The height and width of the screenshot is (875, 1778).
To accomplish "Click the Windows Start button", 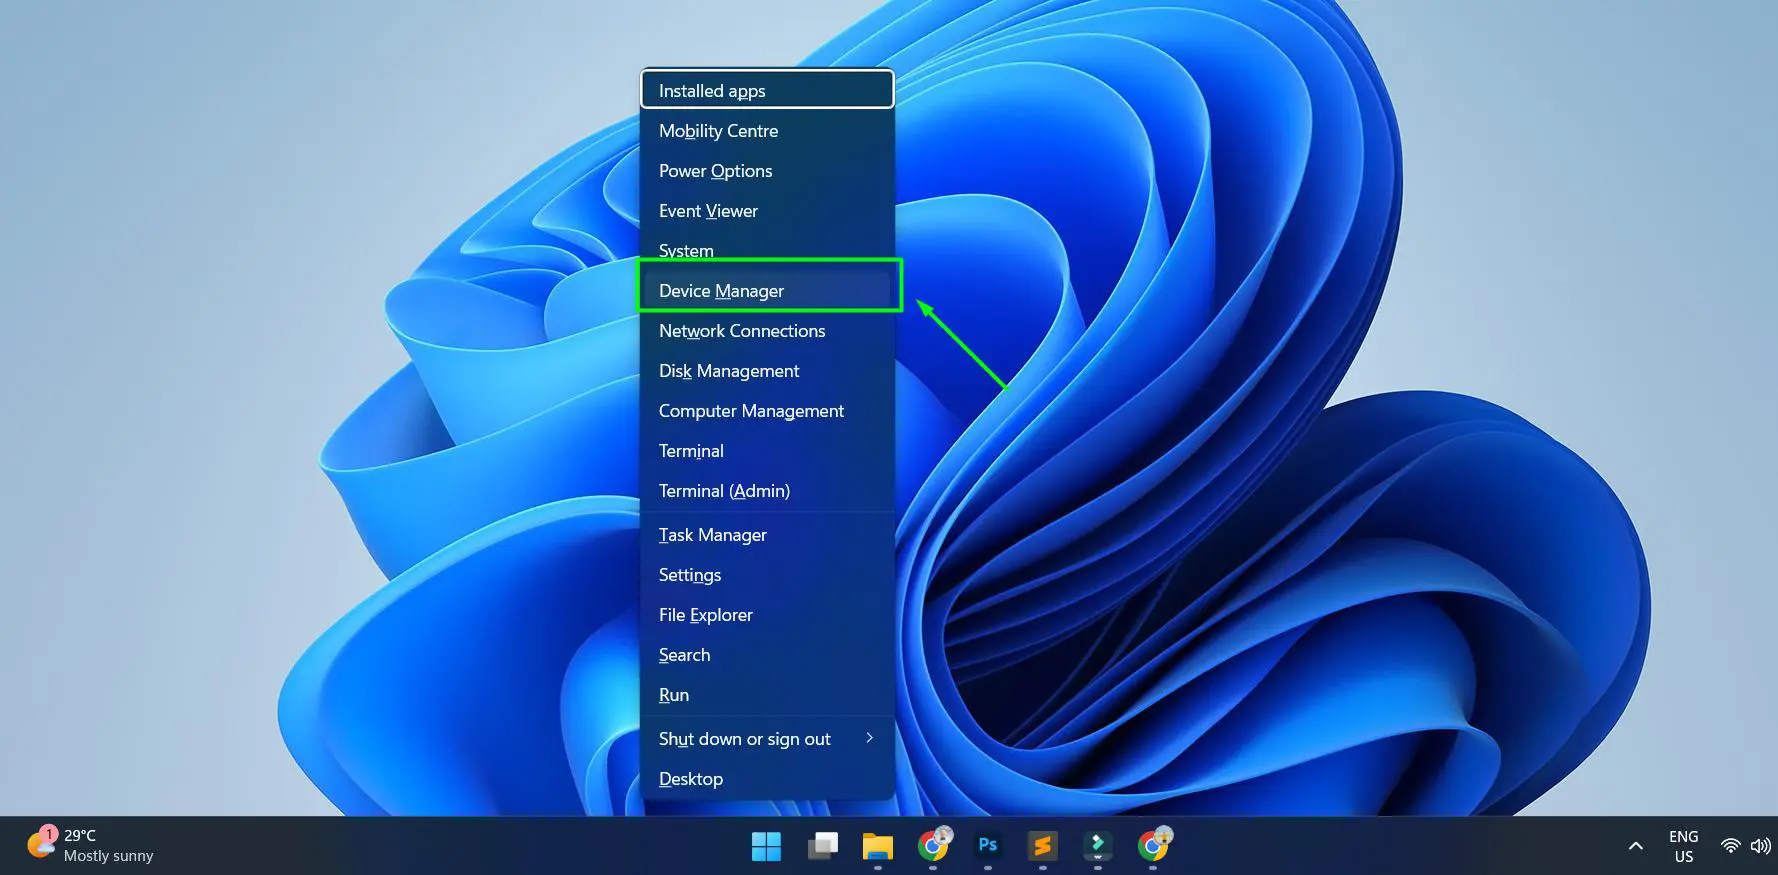I will [767, 846].
